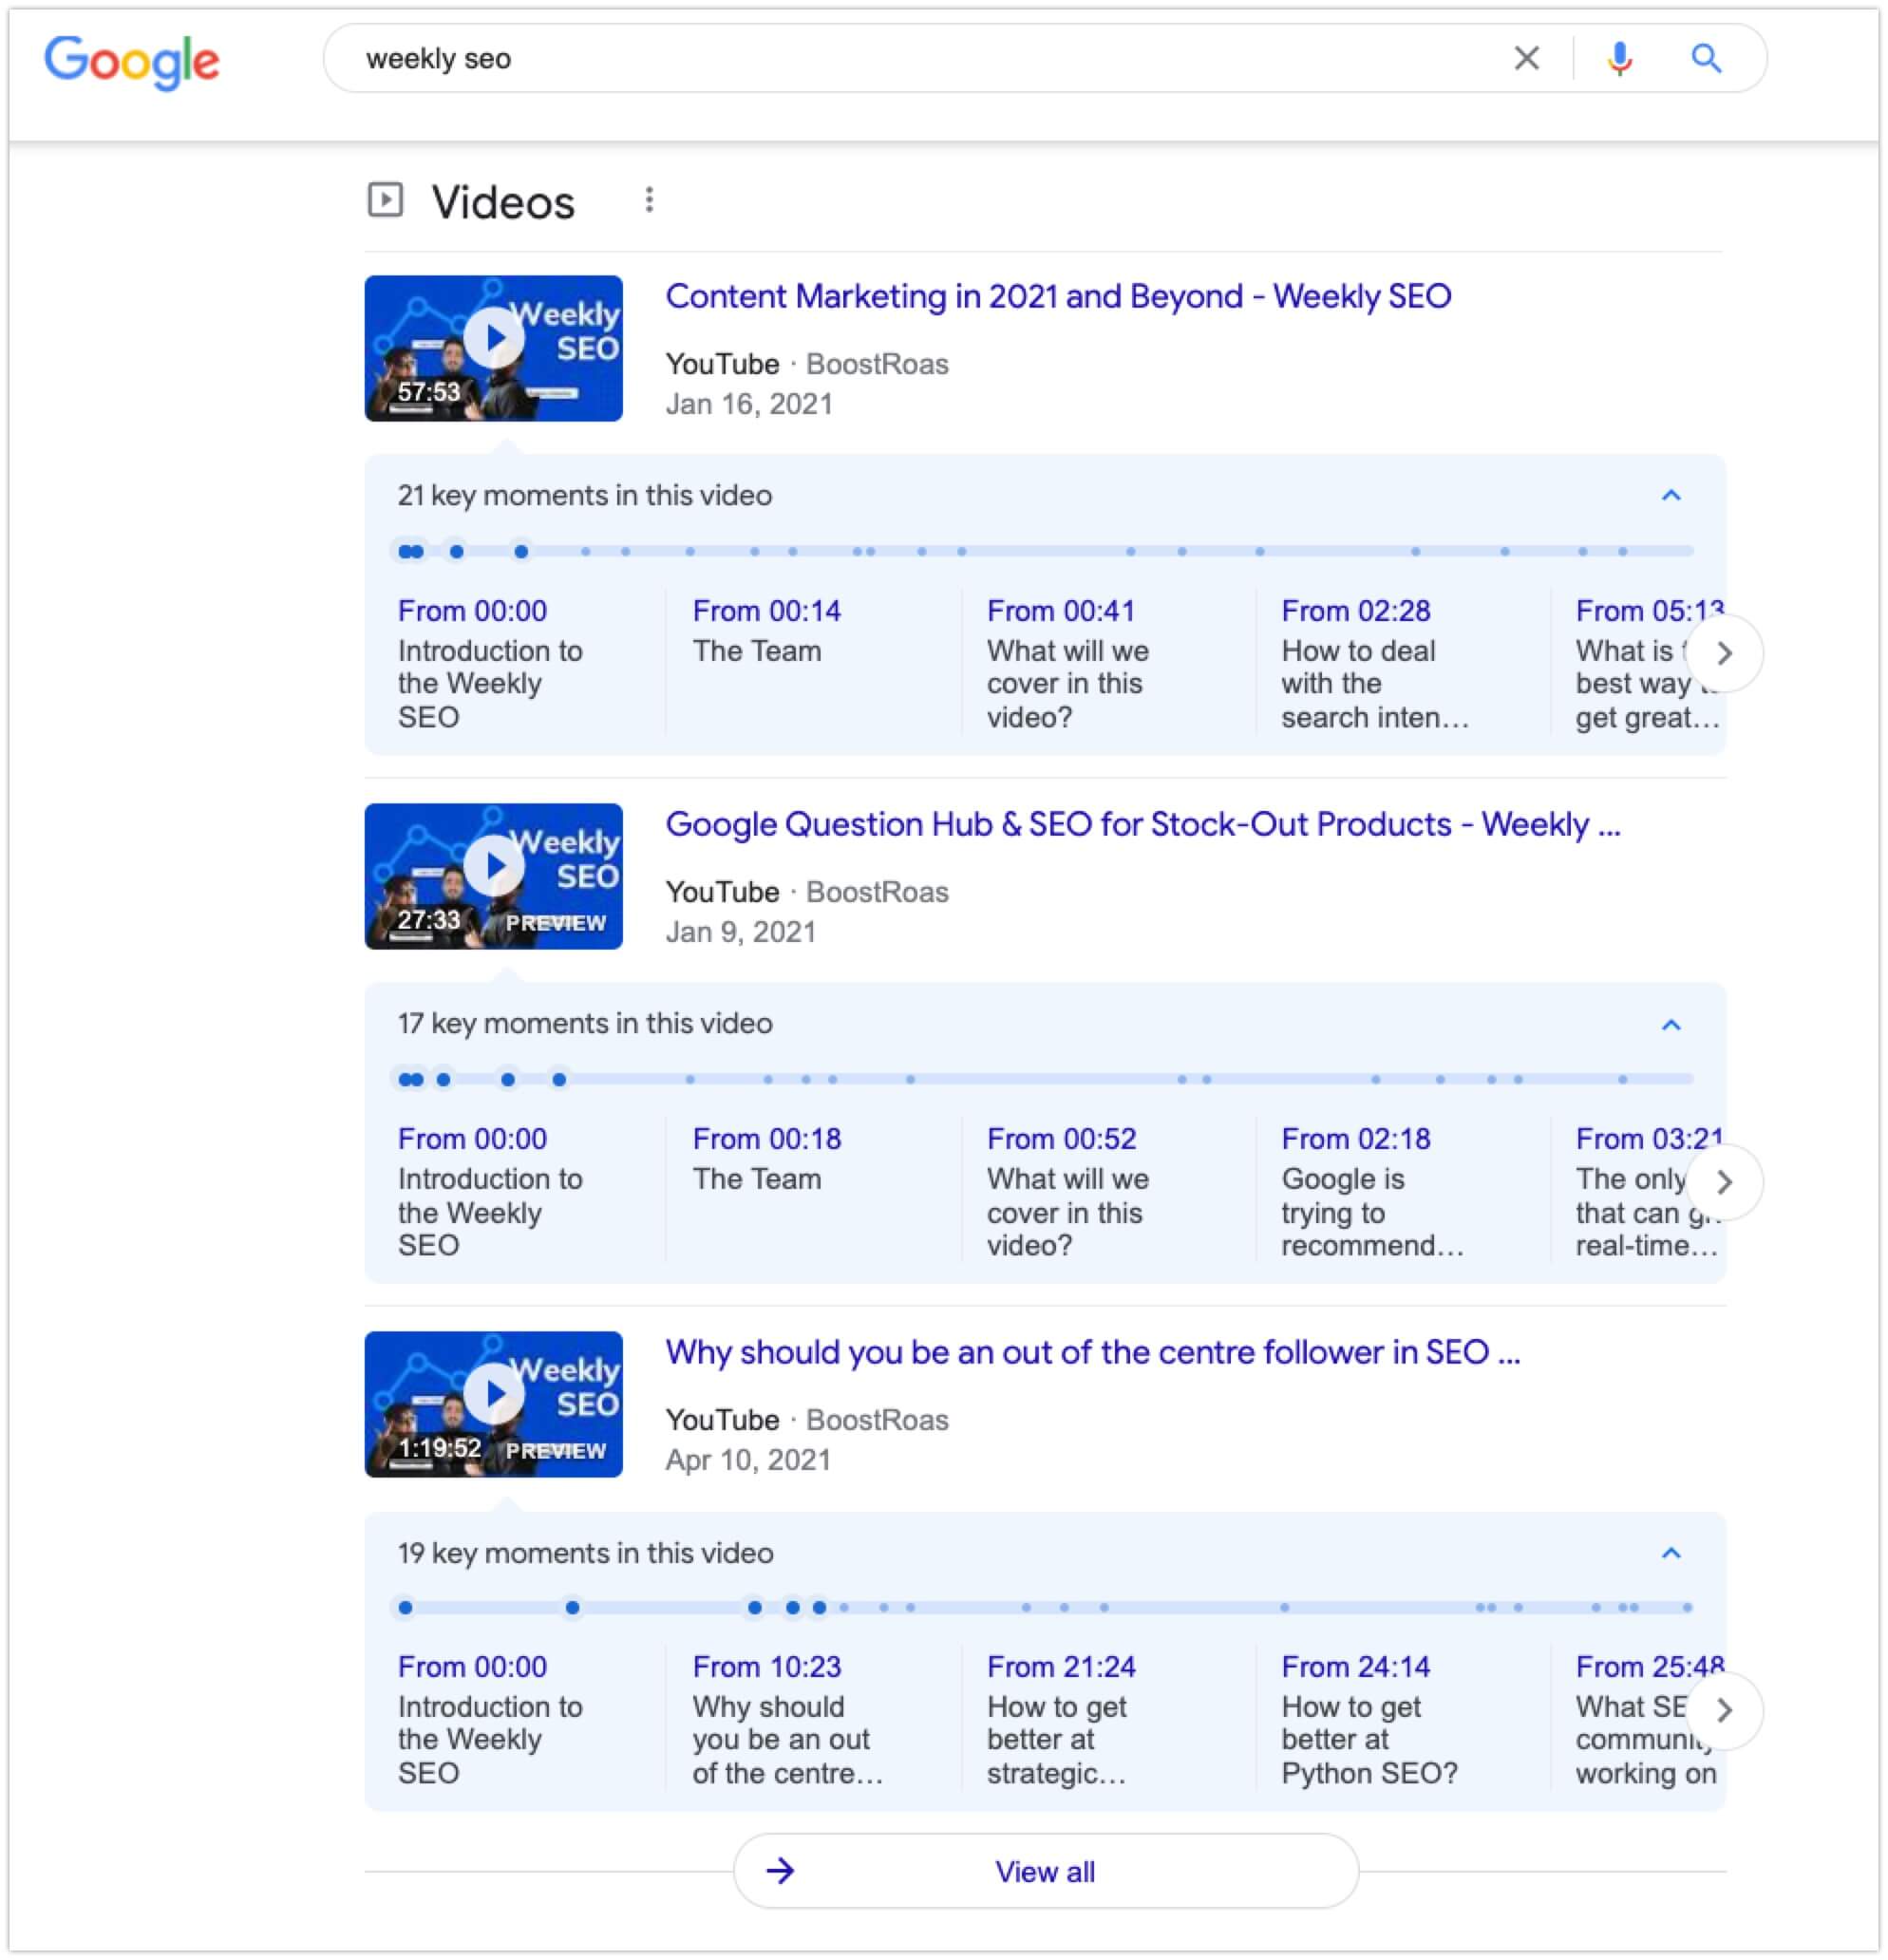The image size is (1888, 1960).
Task: Click the third large dot on 19 moments timeline
Action: click(x=755, y=1607)
